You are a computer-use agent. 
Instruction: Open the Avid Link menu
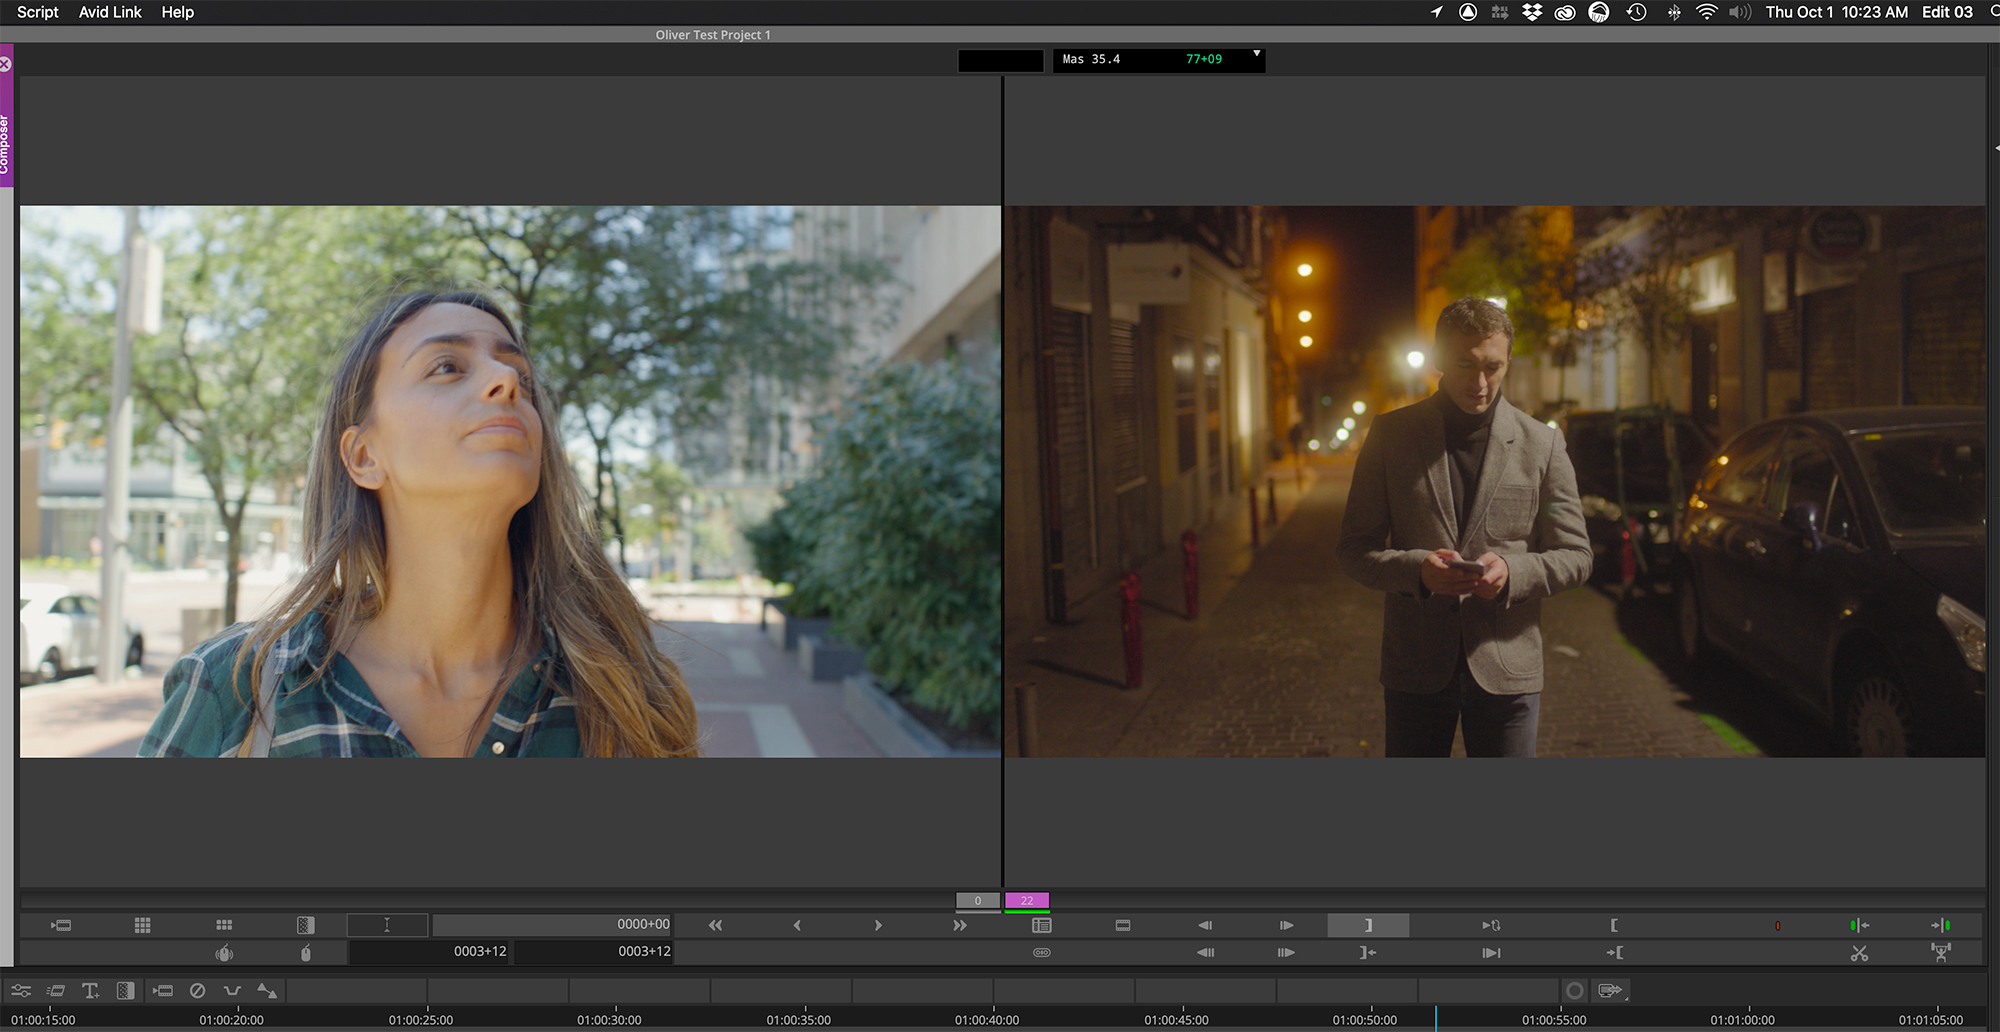click(110, 12)
